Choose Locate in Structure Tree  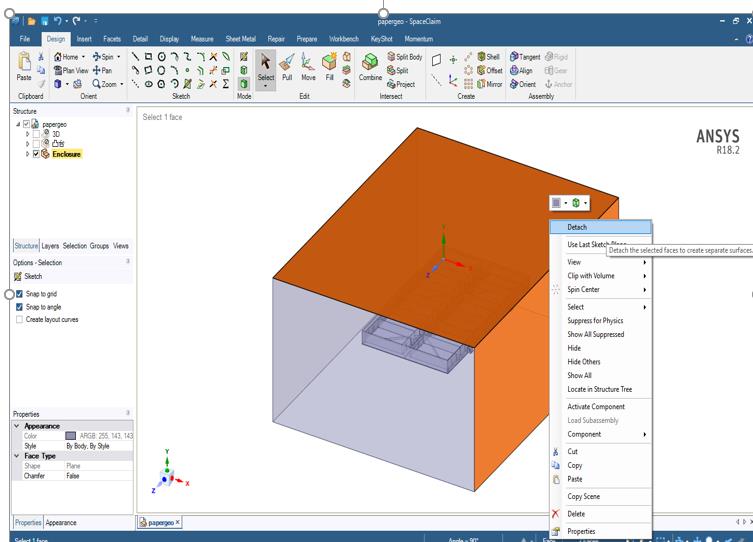coord(601,389)
